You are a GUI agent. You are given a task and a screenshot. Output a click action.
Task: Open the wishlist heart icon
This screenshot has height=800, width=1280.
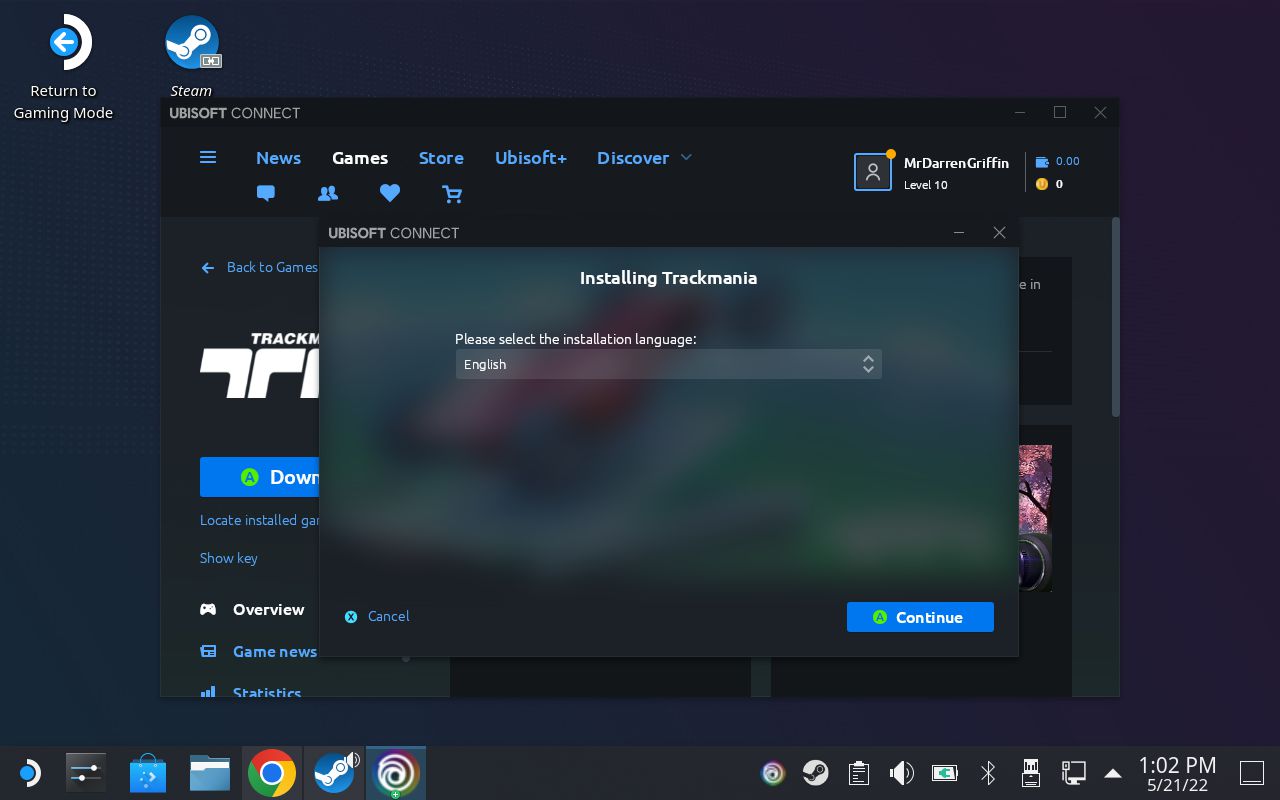coord(390,193)
